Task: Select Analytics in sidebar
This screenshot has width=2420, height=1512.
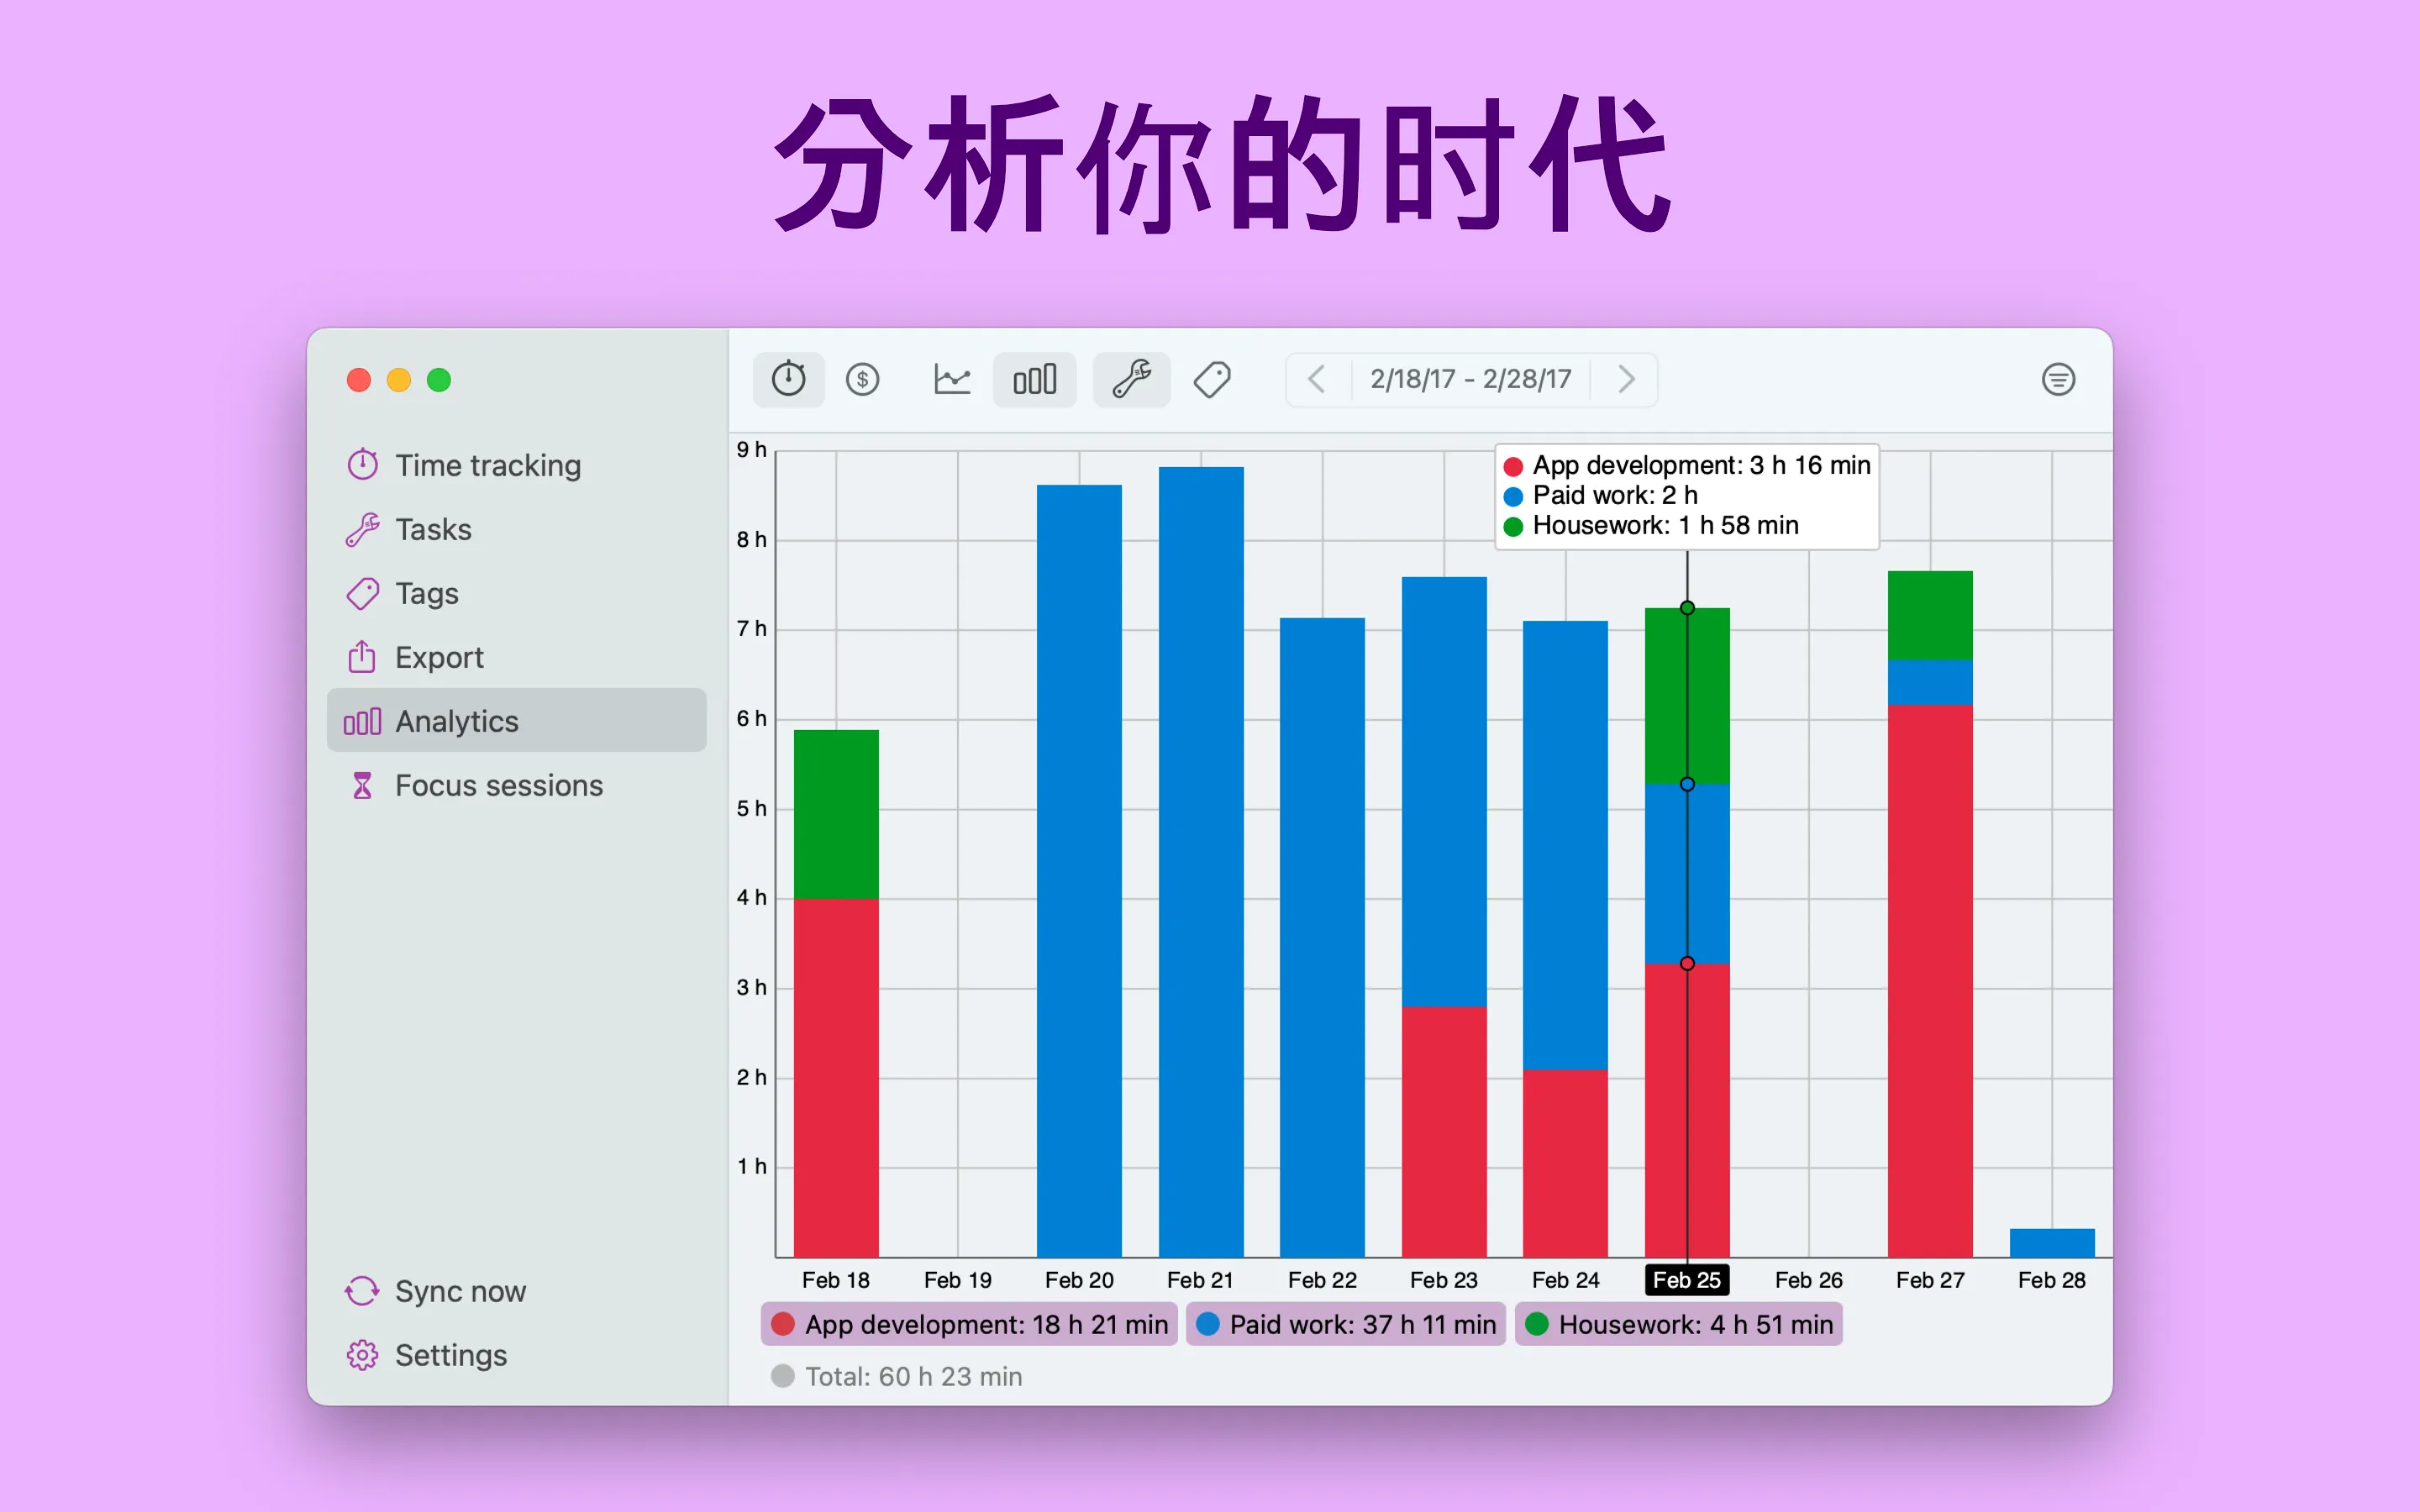Action: point(516,721)
